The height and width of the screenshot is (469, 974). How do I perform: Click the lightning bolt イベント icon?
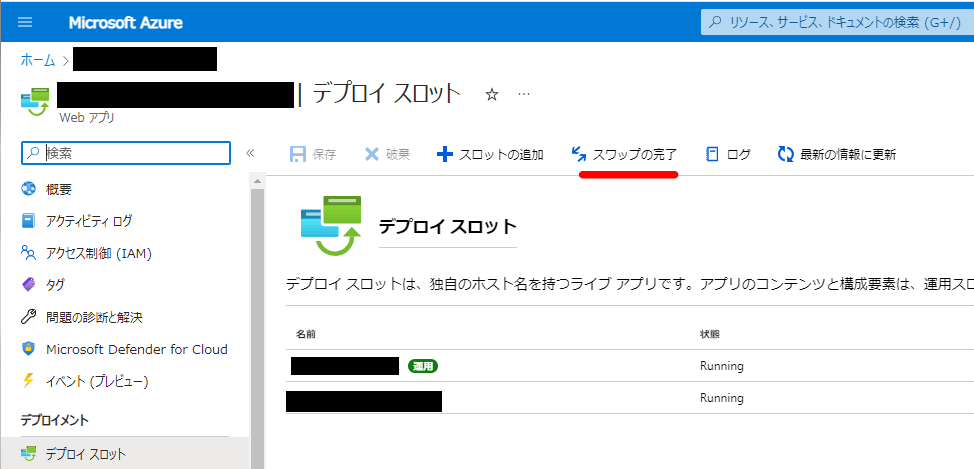pyautogui.click(x=28, y=381)
